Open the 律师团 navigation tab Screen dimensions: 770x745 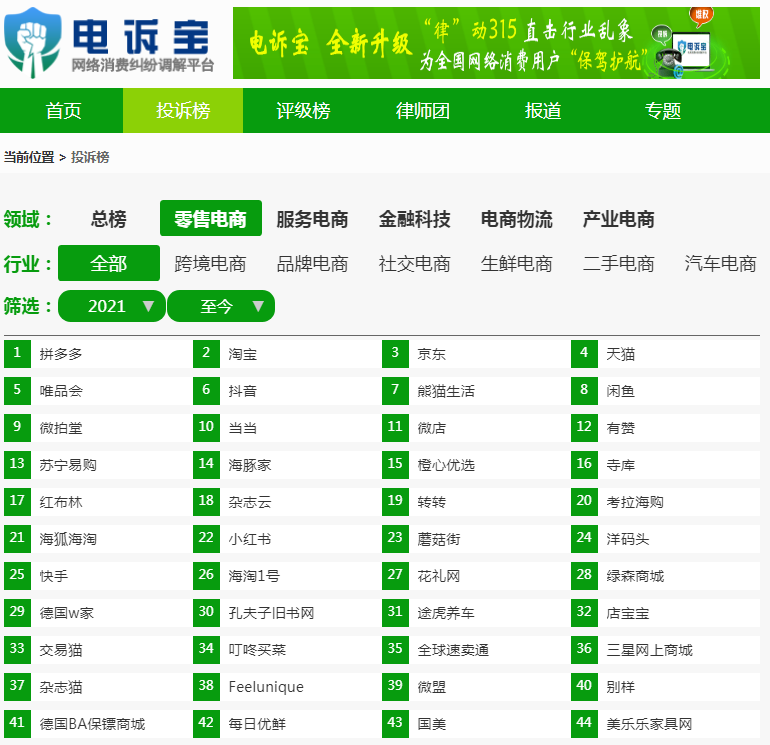[423, 110]
